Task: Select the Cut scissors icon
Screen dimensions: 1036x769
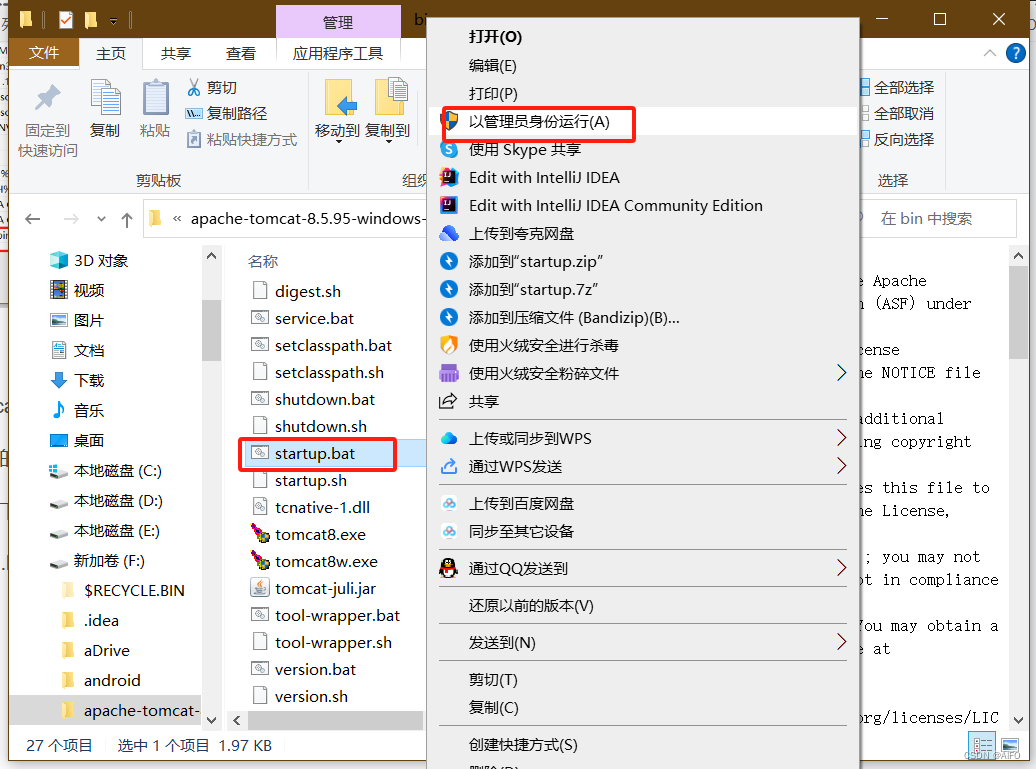Action: [x=194, y=87]
